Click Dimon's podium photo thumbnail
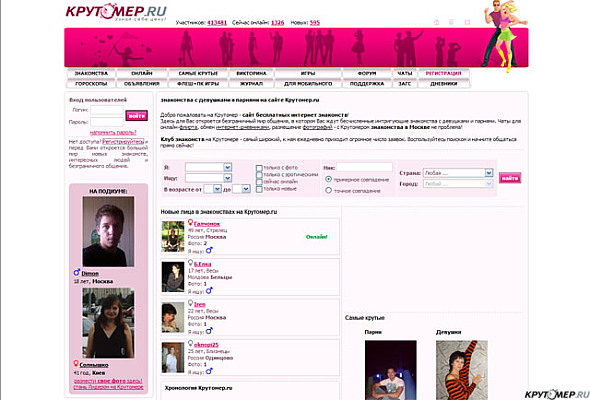 (108, 231)
